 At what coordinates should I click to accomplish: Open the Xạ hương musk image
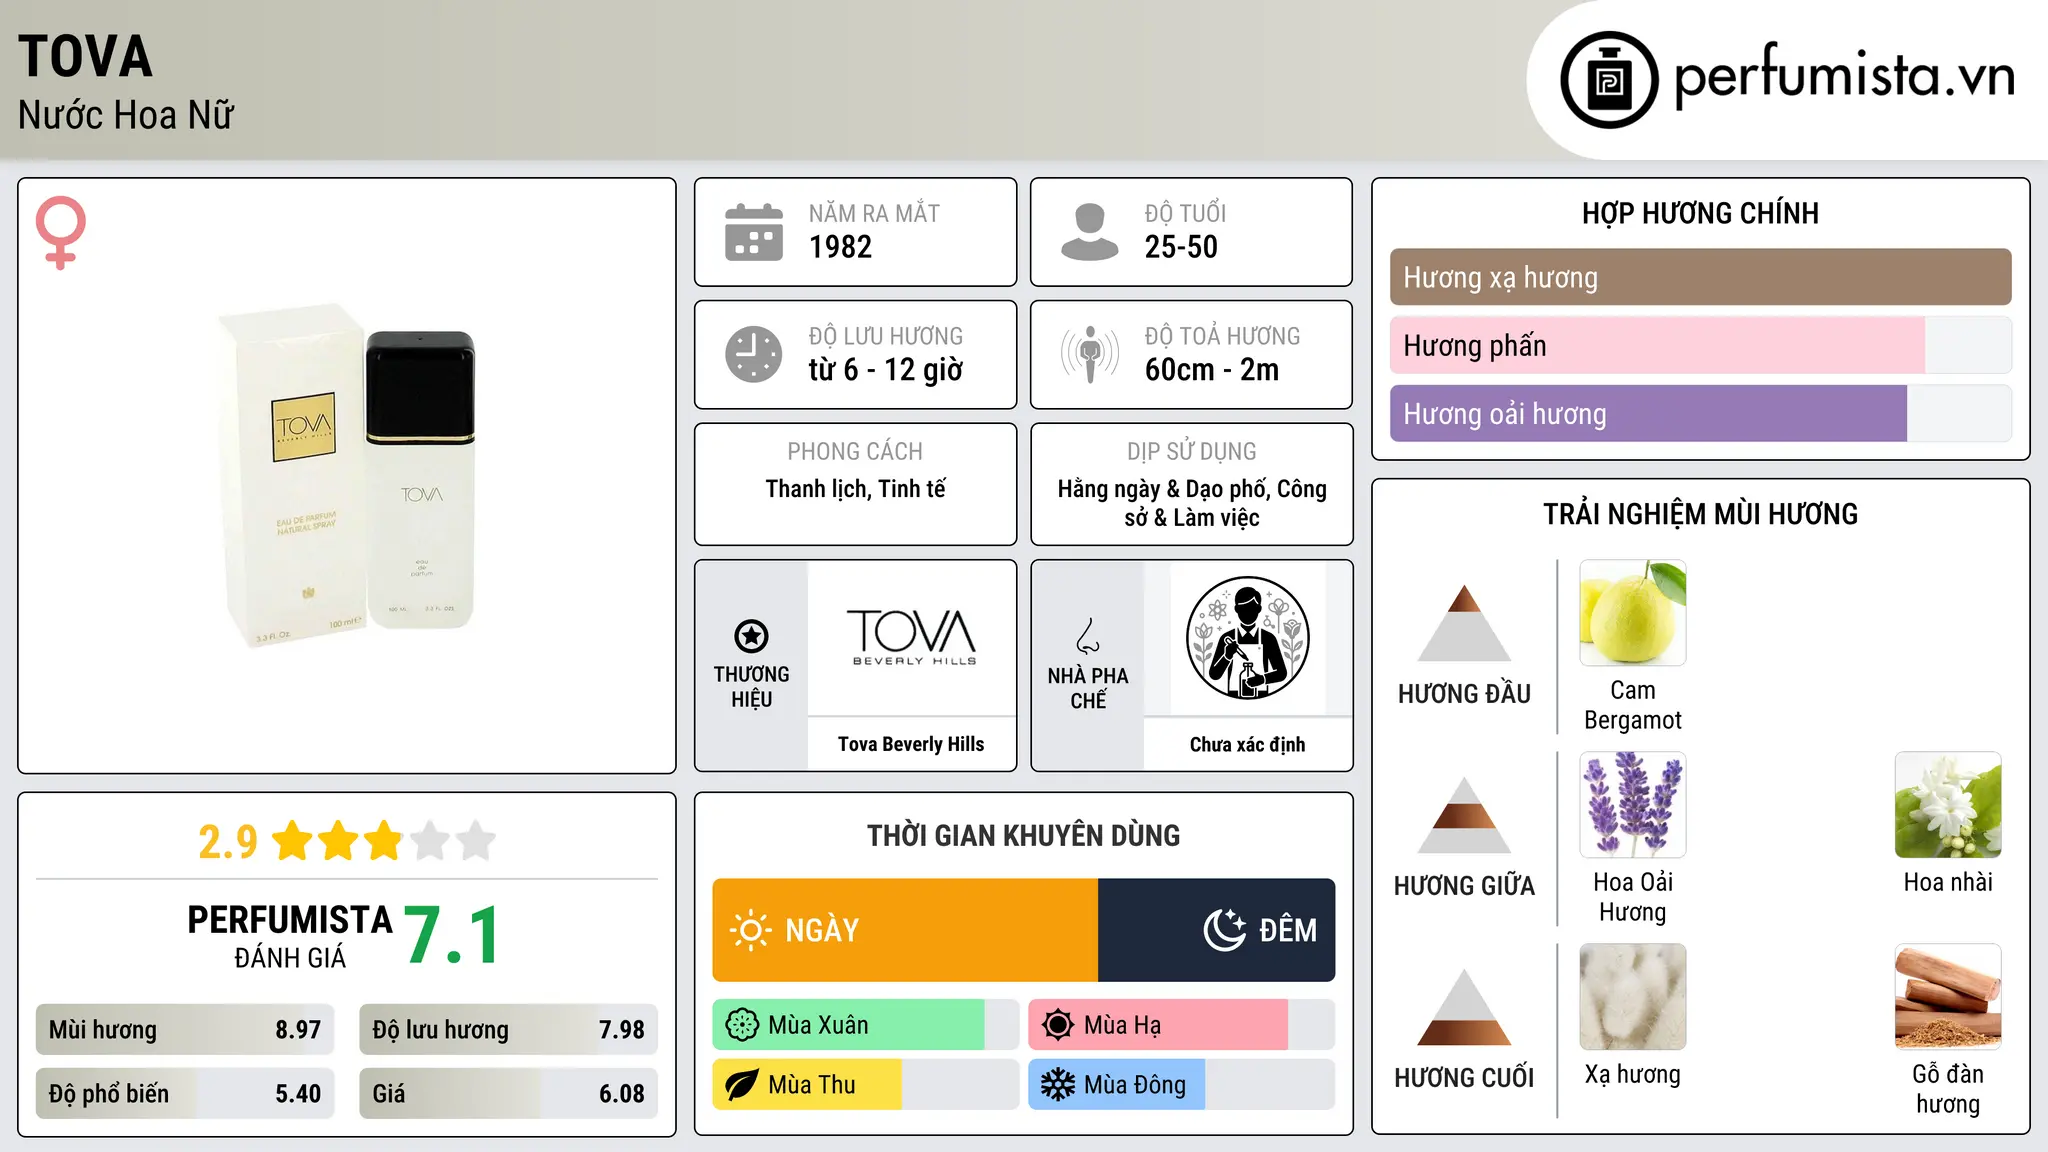tap(1633, 997)
